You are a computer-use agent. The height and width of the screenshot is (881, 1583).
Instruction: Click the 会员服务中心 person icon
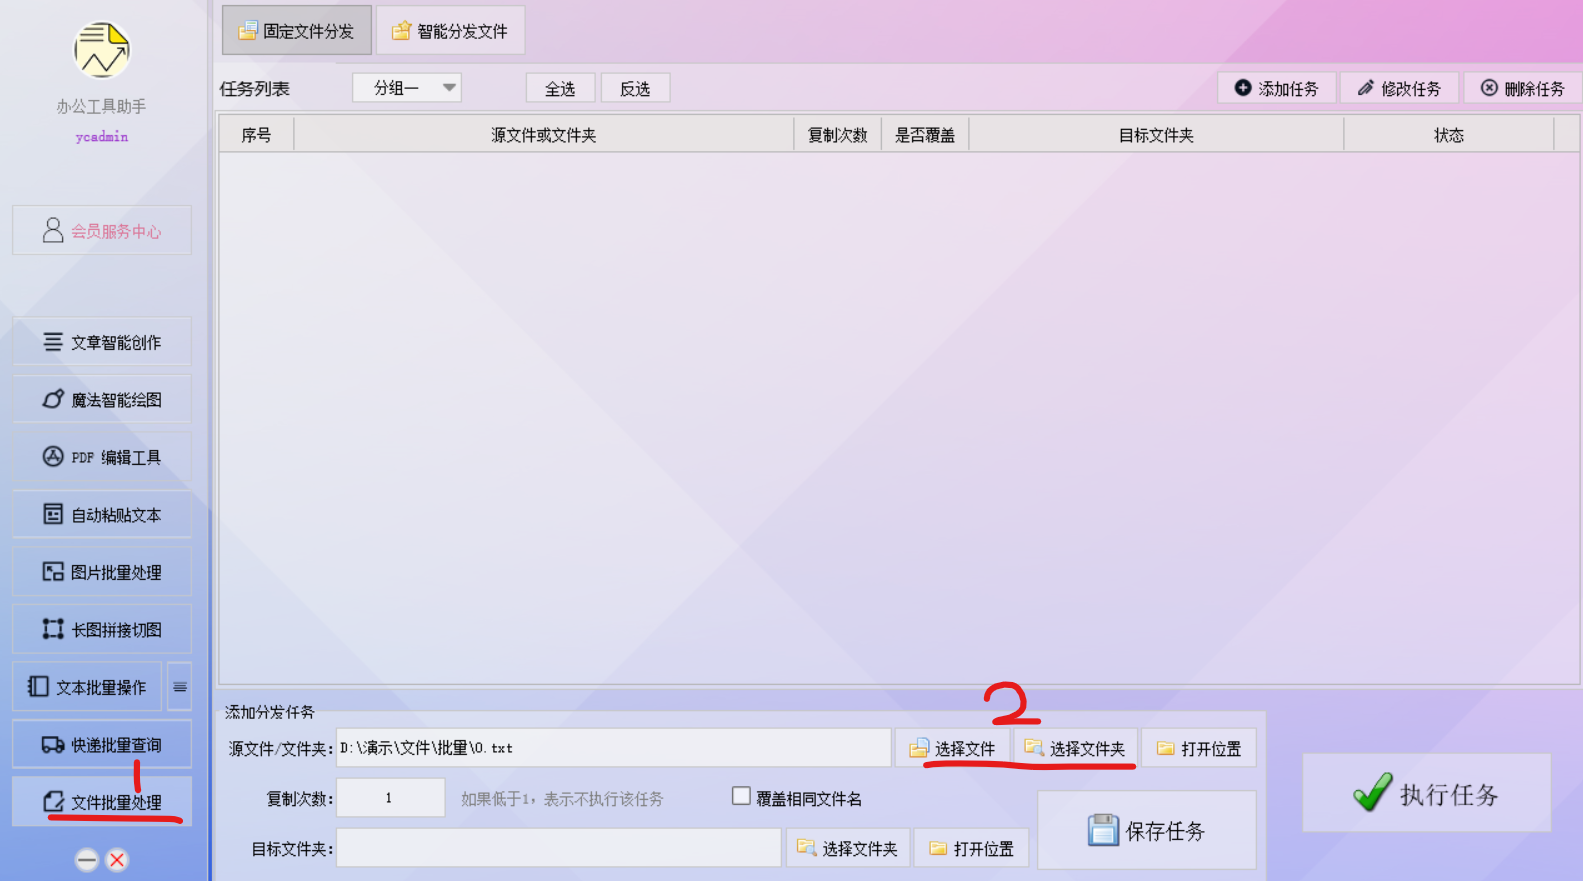point(53,230)
